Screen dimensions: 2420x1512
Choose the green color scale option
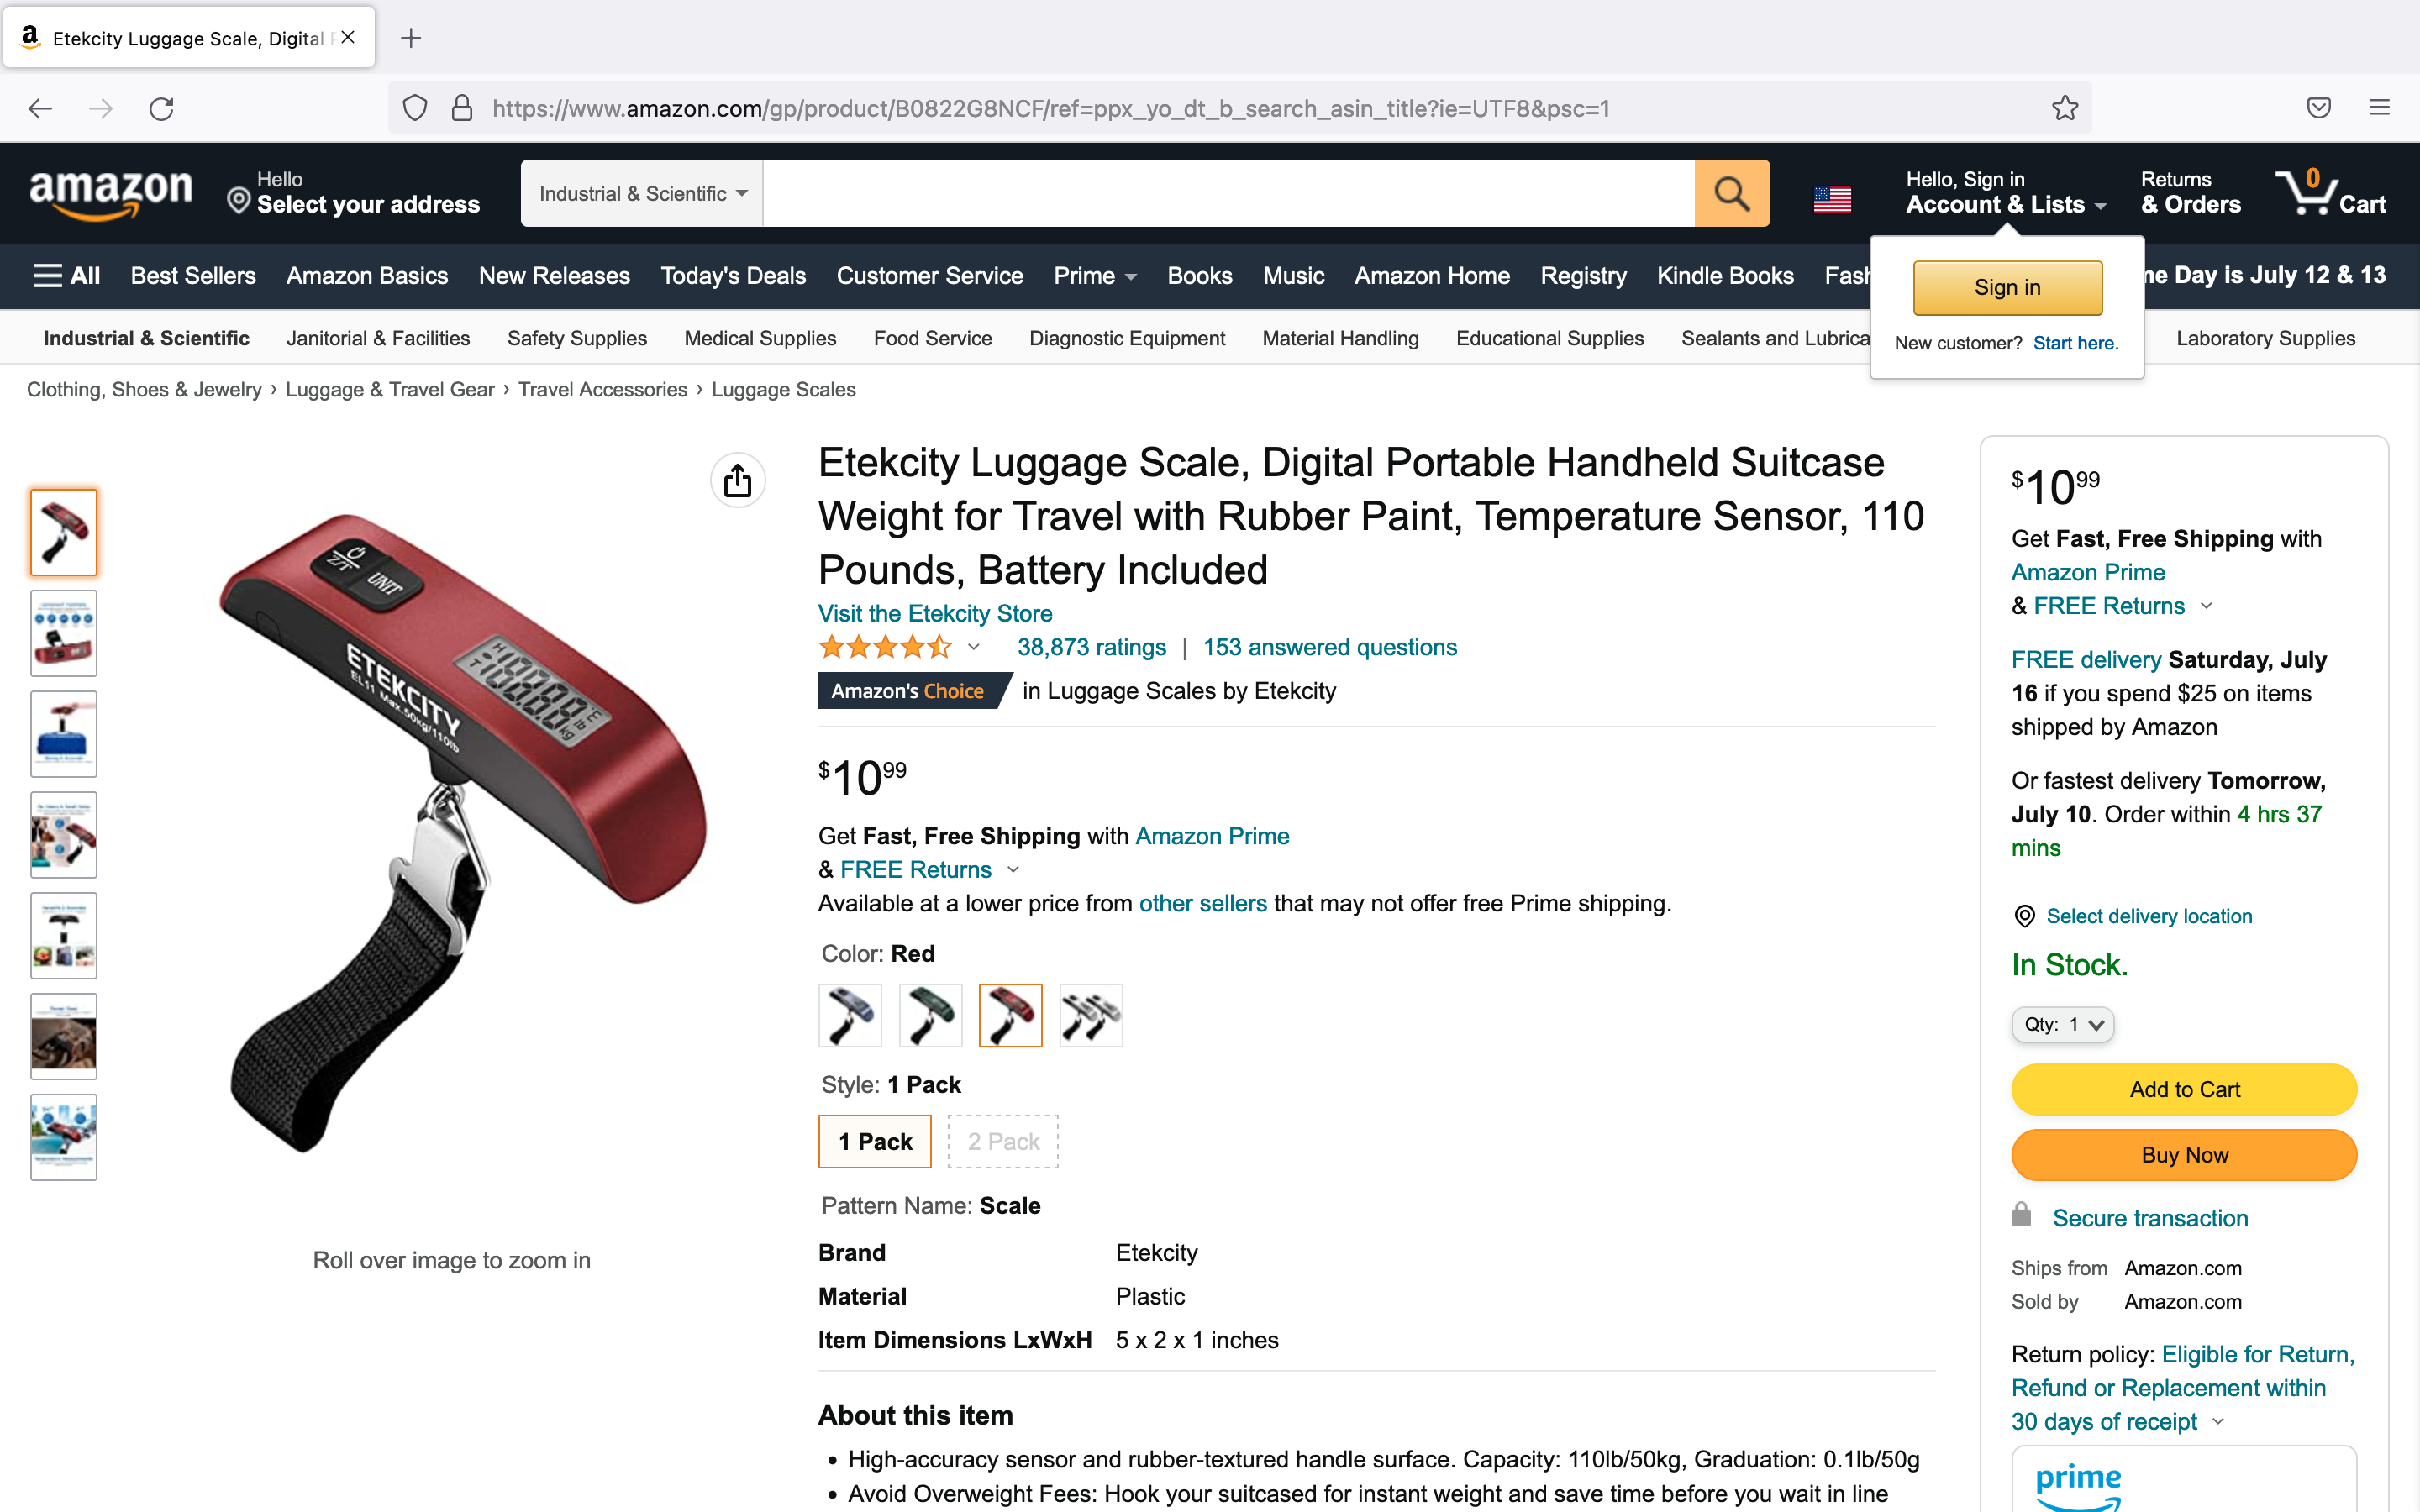click(930, 1015)
